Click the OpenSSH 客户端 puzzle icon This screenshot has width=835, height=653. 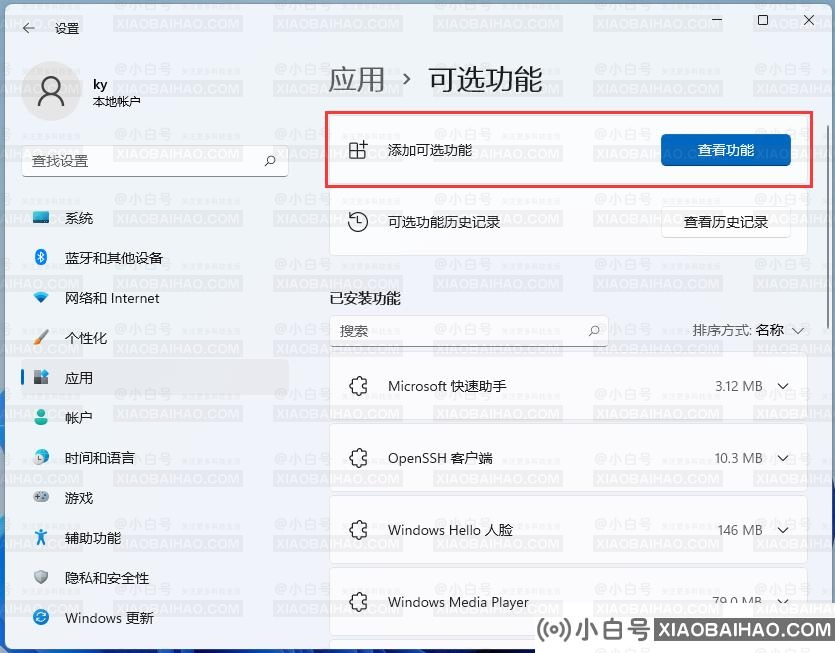click(358, 458)
